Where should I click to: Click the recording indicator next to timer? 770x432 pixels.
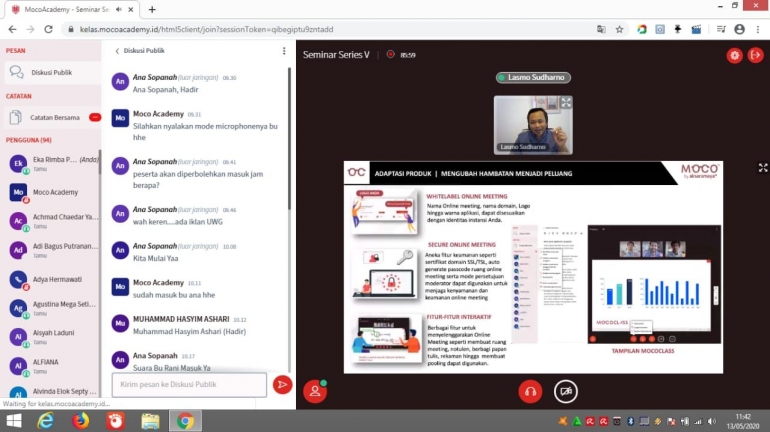click(x=390, y=54)
